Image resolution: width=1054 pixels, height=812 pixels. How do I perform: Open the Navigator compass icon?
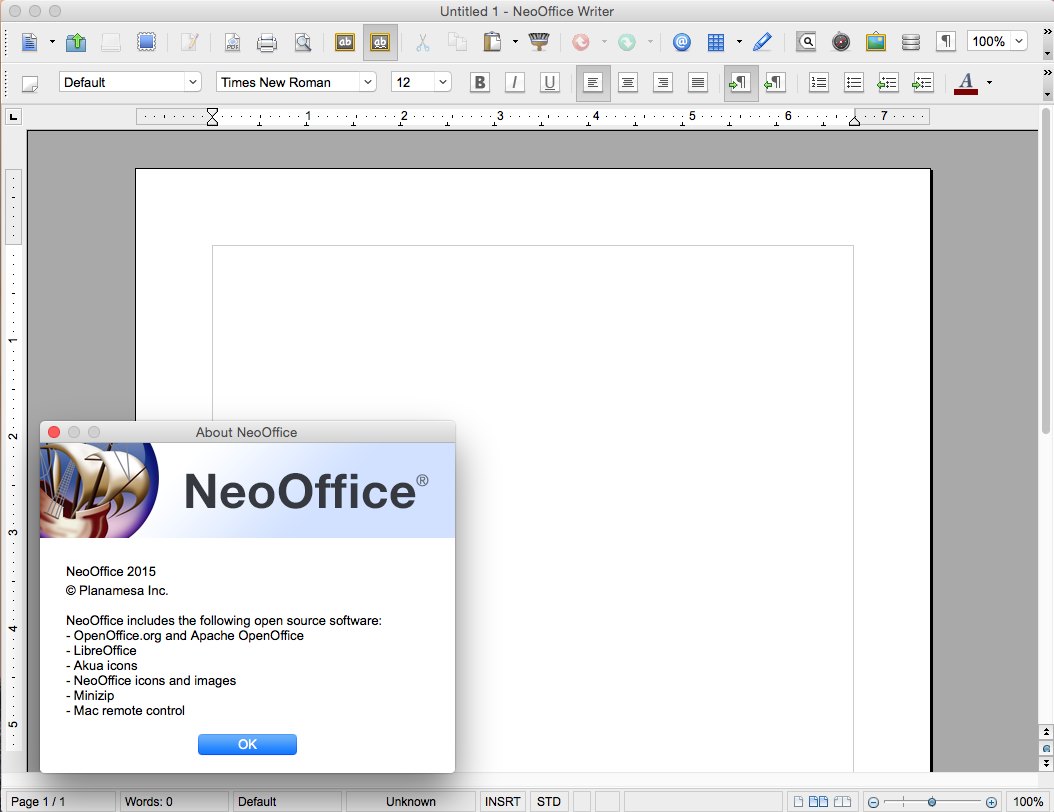point(841,42)
